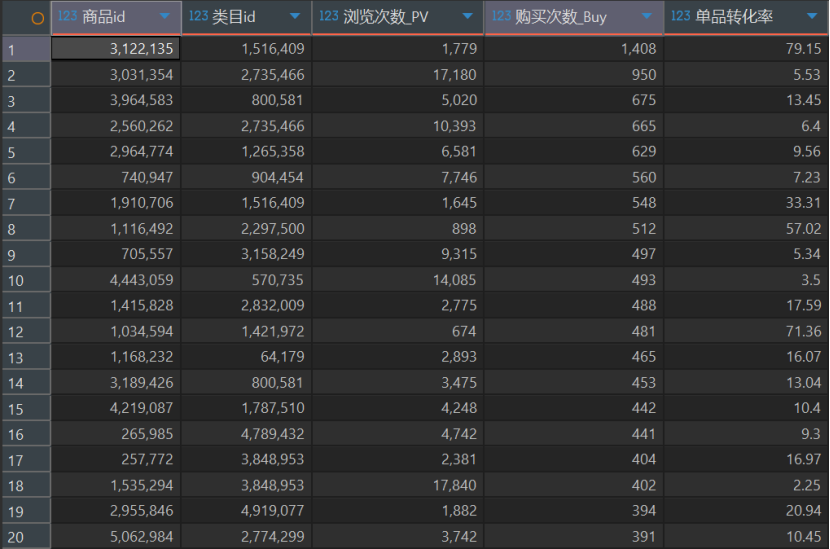This screenshot has height=549, width=830.
Task: Click PV cell 17,180
Action: pyautogui.click(x=398, y=75)
